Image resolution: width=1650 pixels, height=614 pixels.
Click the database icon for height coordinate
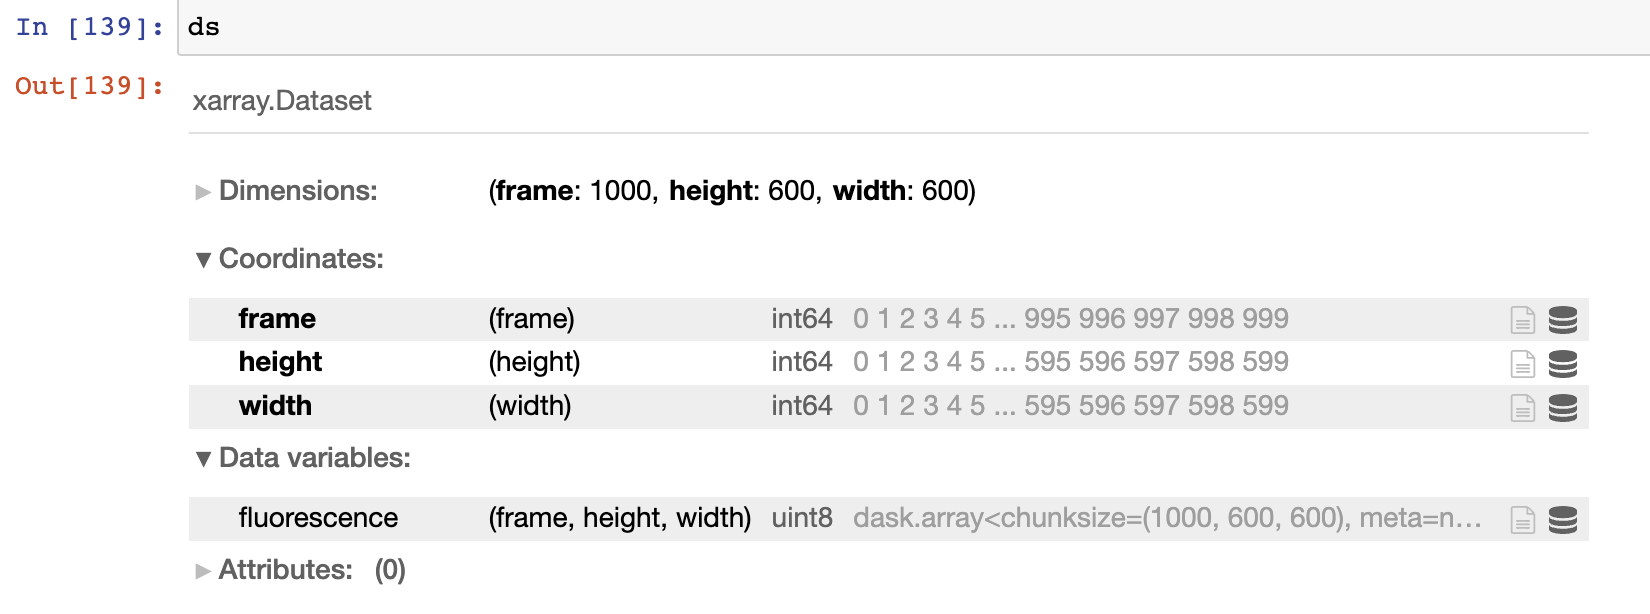click(x=1565, y=363)
